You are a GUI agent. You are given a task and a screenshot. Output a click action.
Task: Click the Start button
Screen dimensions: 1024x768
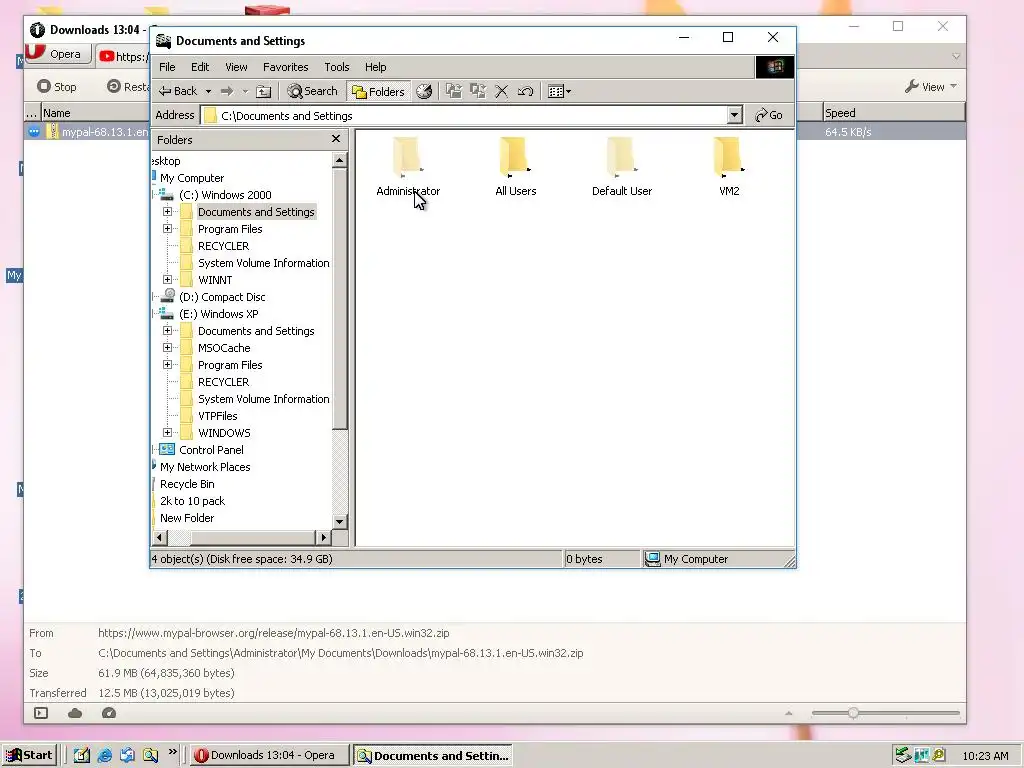29,756
